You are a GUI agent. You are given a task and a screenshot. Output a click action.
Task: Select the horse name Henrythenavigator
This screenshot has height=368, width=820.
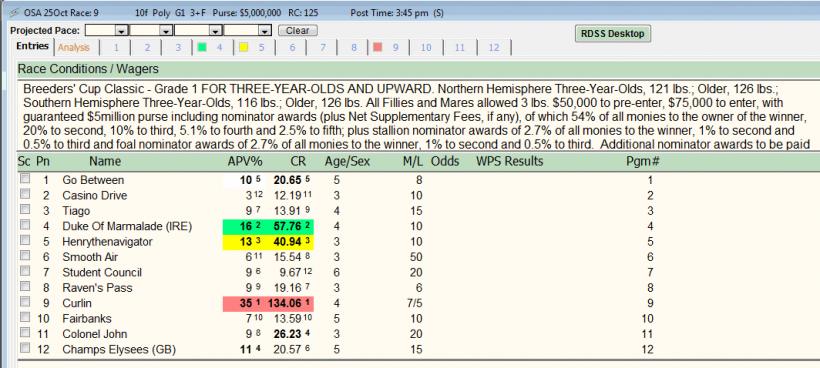(107, 242)
